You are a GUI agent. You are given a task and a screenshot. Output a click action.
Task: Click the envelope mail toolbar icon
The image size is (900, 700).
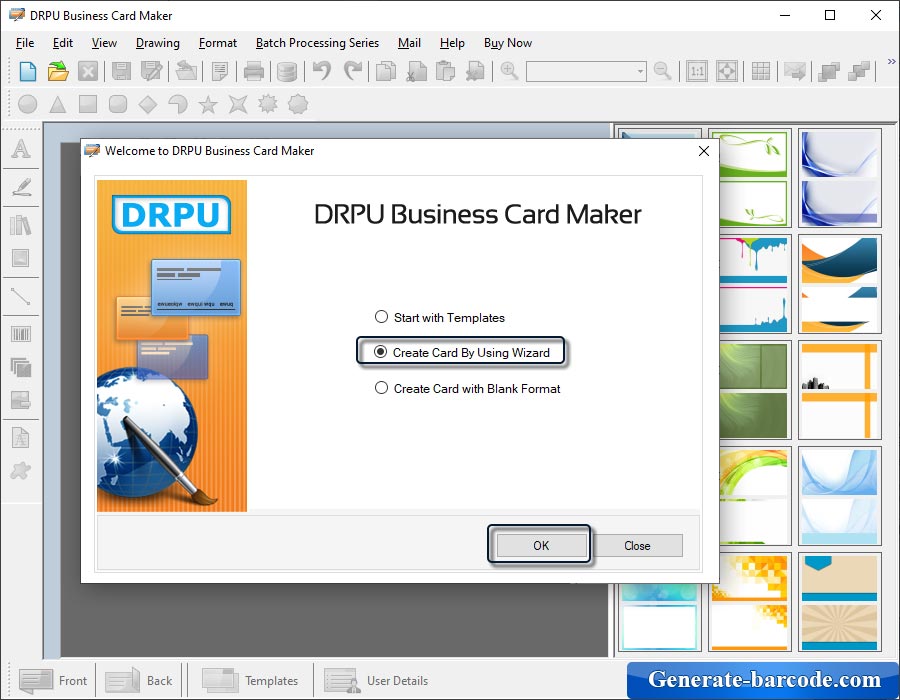tap(794, 72)
